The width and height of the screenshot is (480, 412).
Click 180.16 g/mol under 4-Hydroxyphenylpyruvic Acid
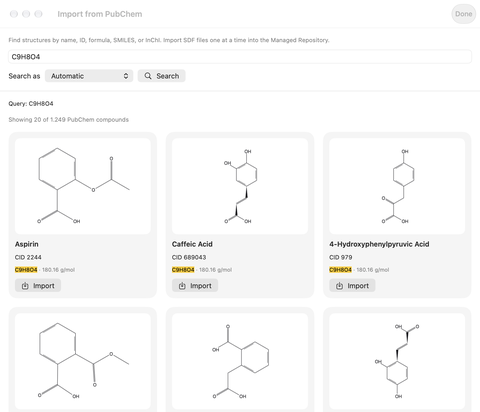click(373, 270)
